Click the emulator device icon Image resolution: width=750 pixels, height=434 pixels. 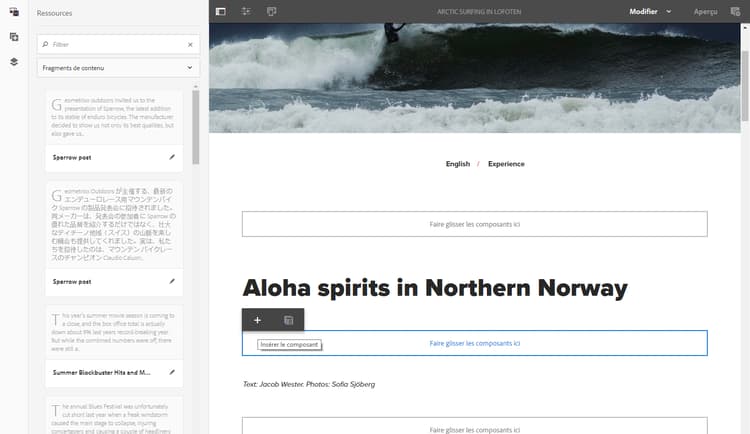click(271, 11)
